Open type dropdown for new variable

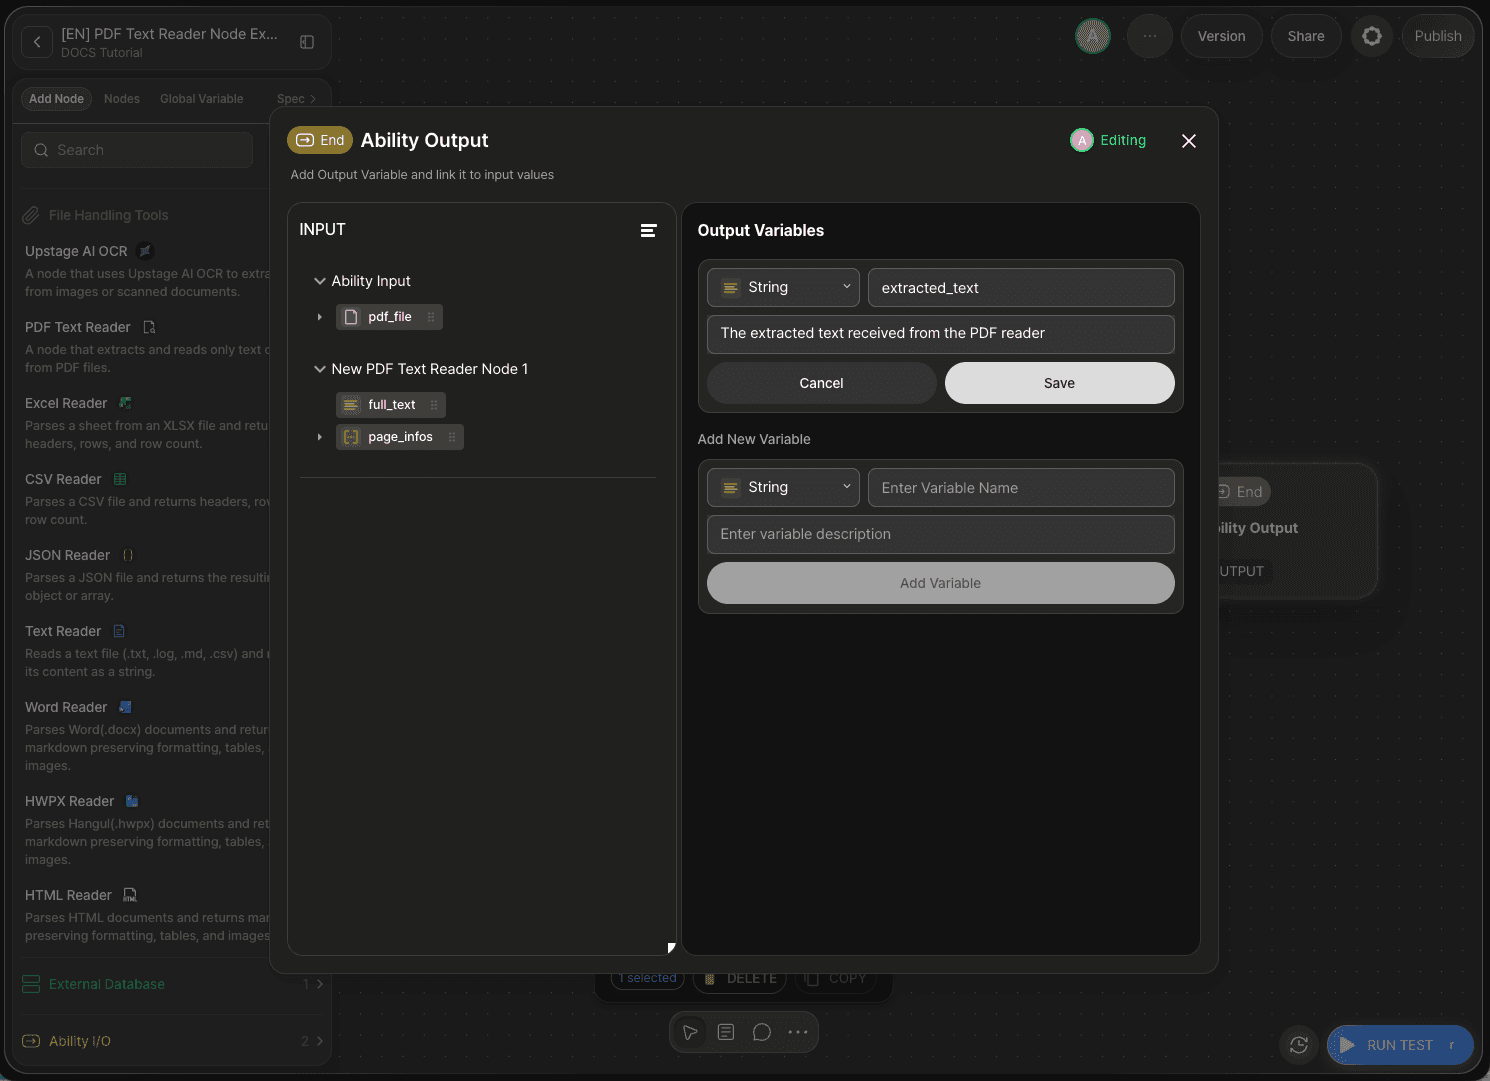pos(783,488)
